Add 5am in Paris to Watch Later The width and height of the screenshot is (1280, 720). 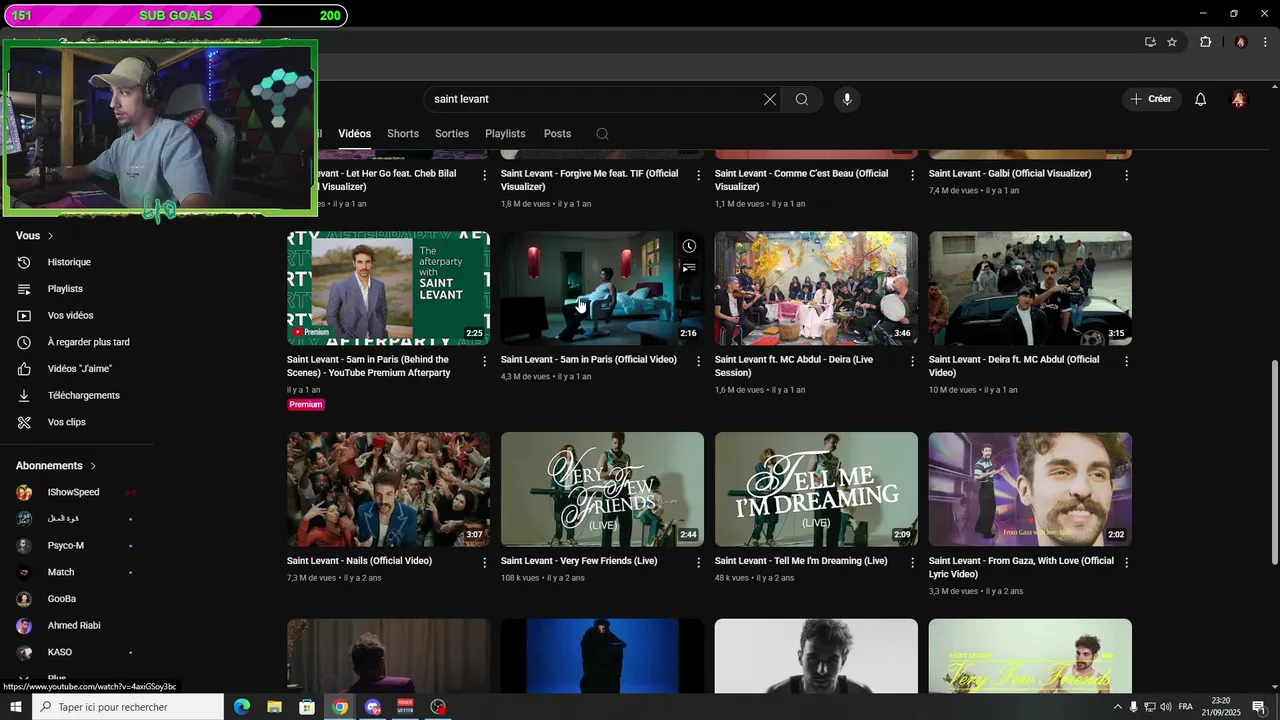[x=689, y=246]
